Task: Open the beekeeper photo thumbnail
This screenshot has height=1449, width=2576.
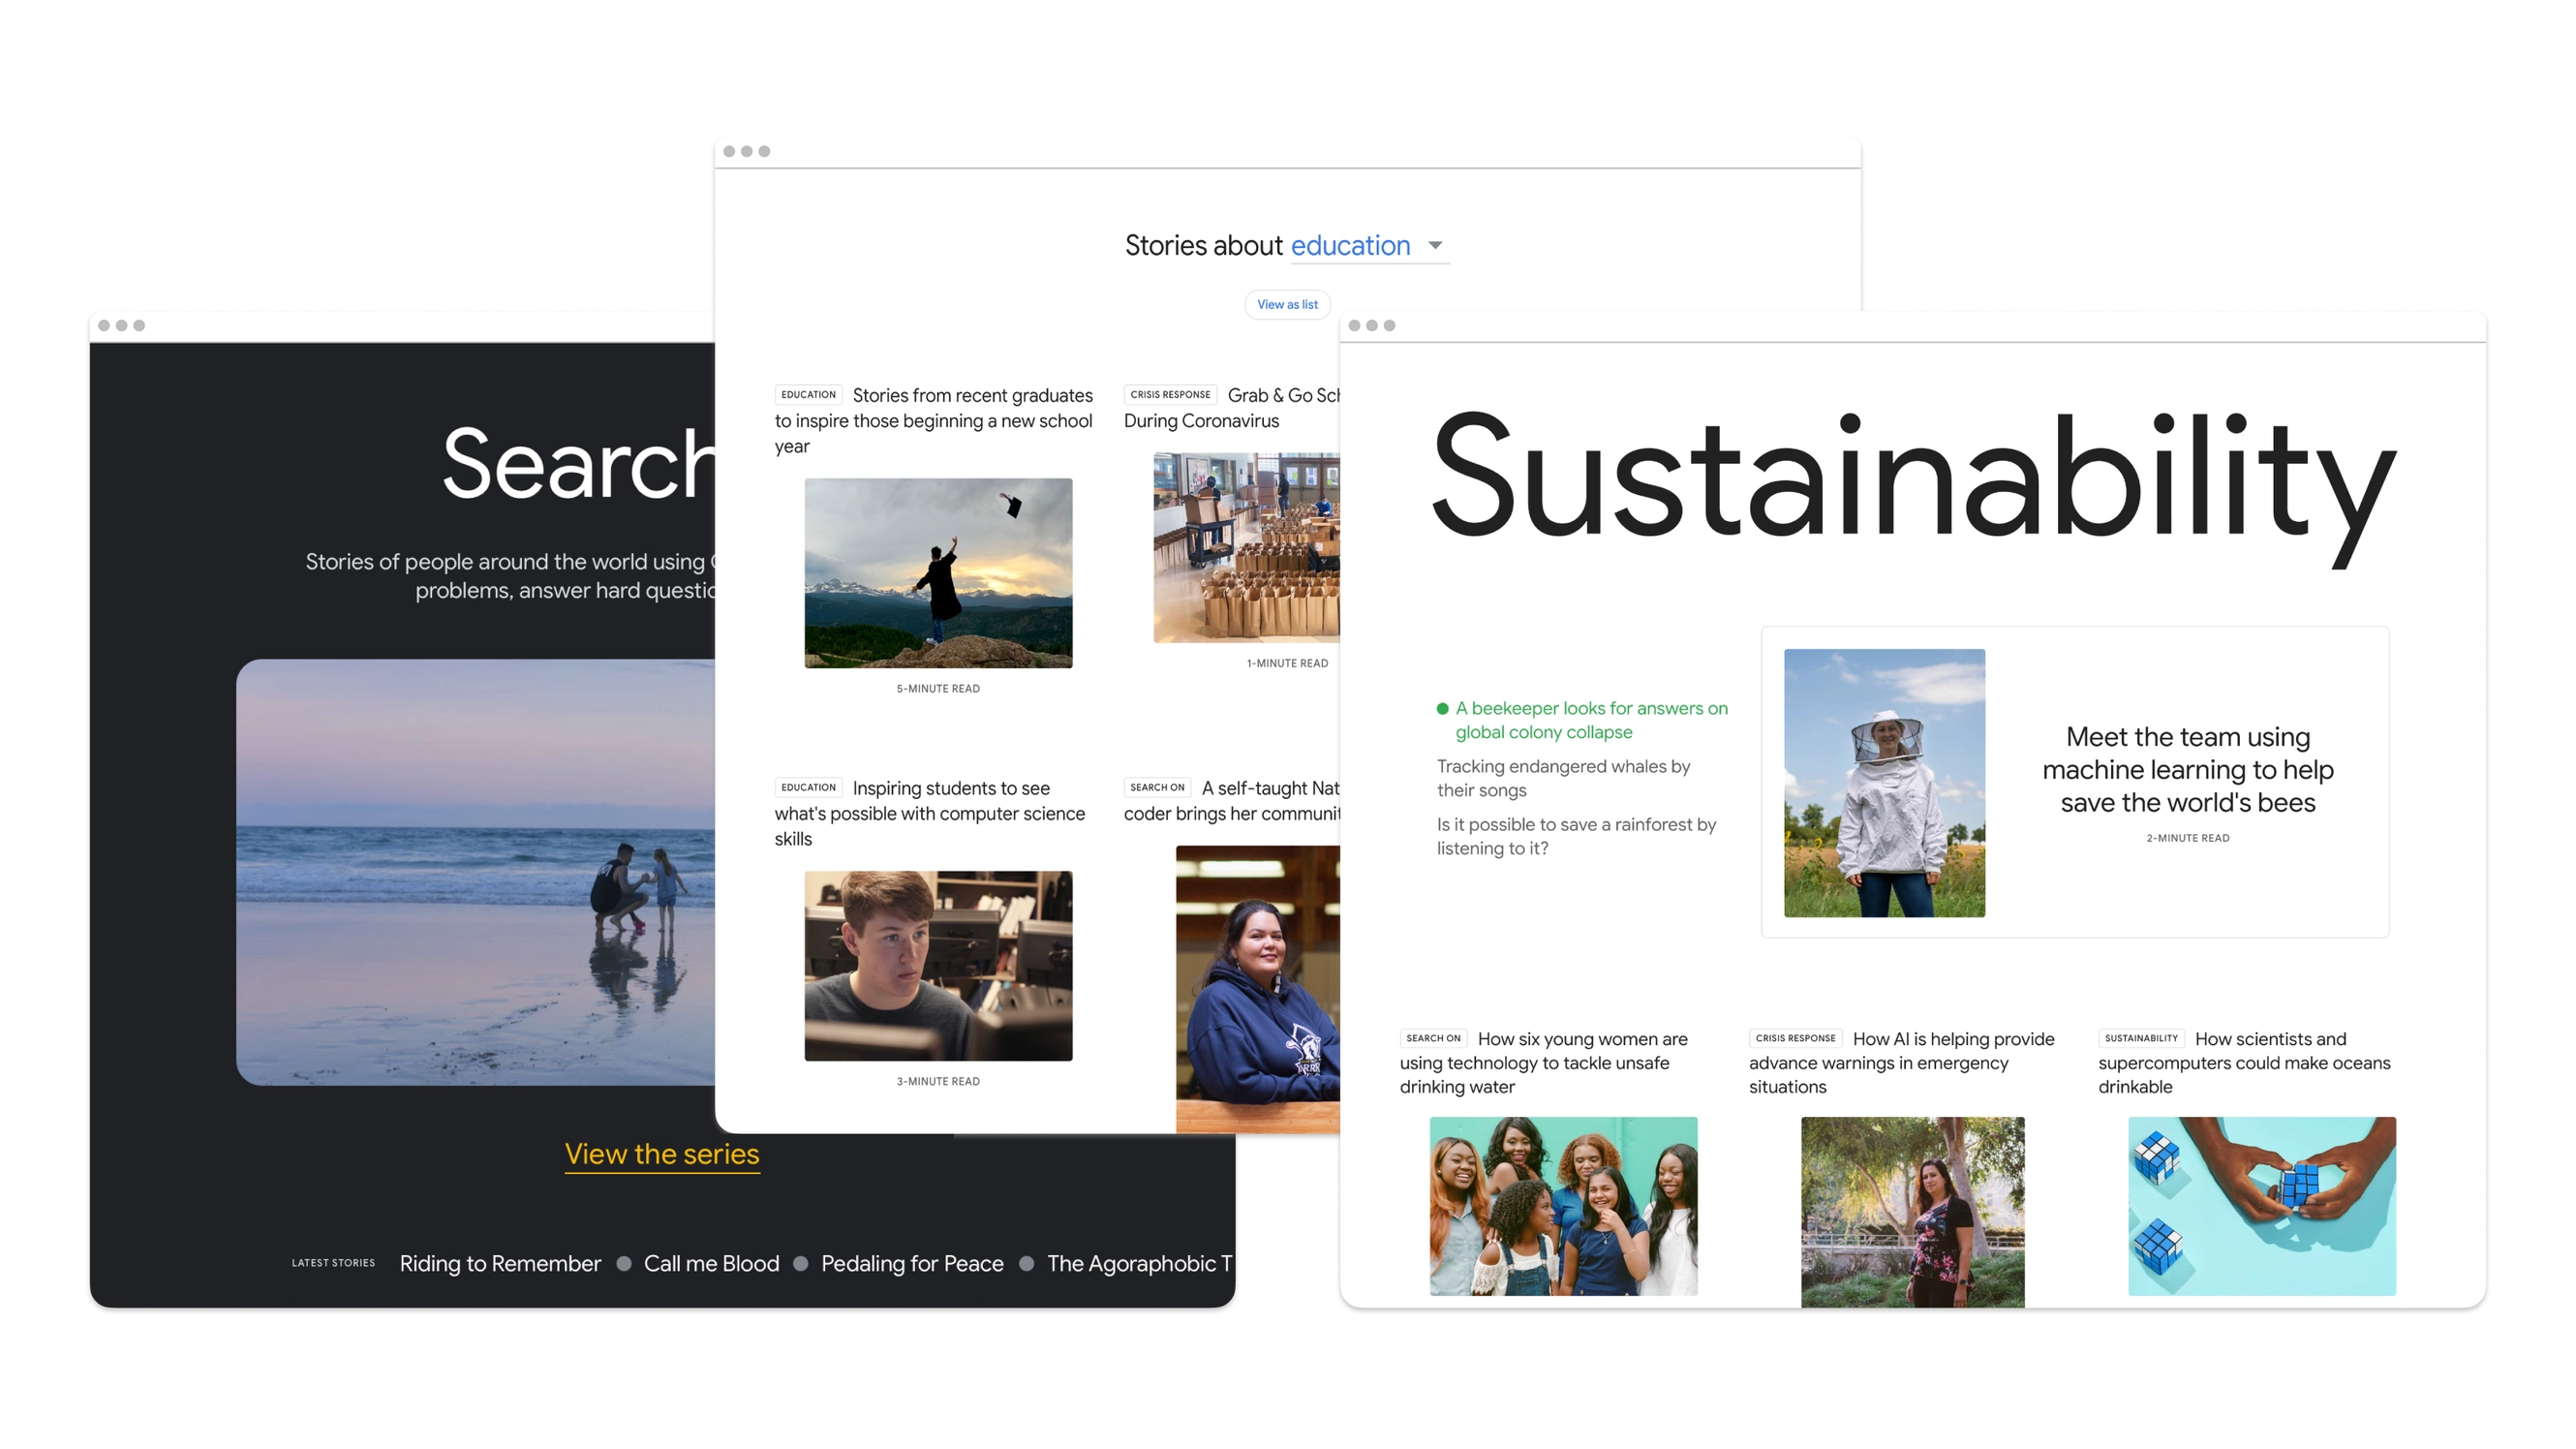Action: tap(1884, 783)
